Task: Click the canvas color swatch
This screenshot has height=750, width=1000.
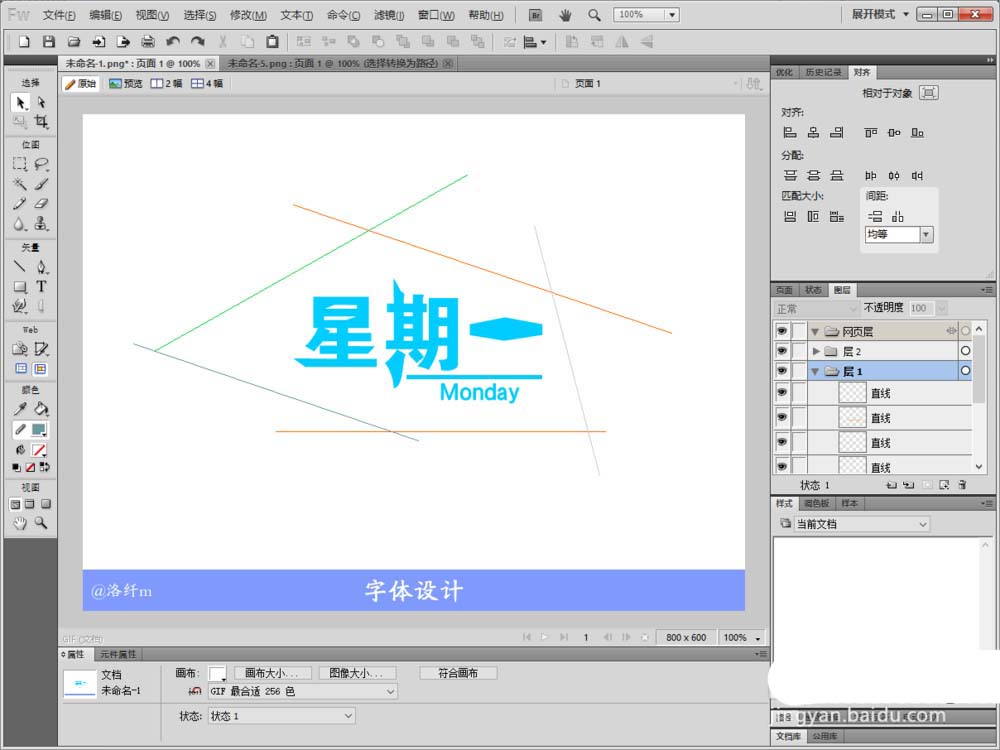Action: coord(217,673)
